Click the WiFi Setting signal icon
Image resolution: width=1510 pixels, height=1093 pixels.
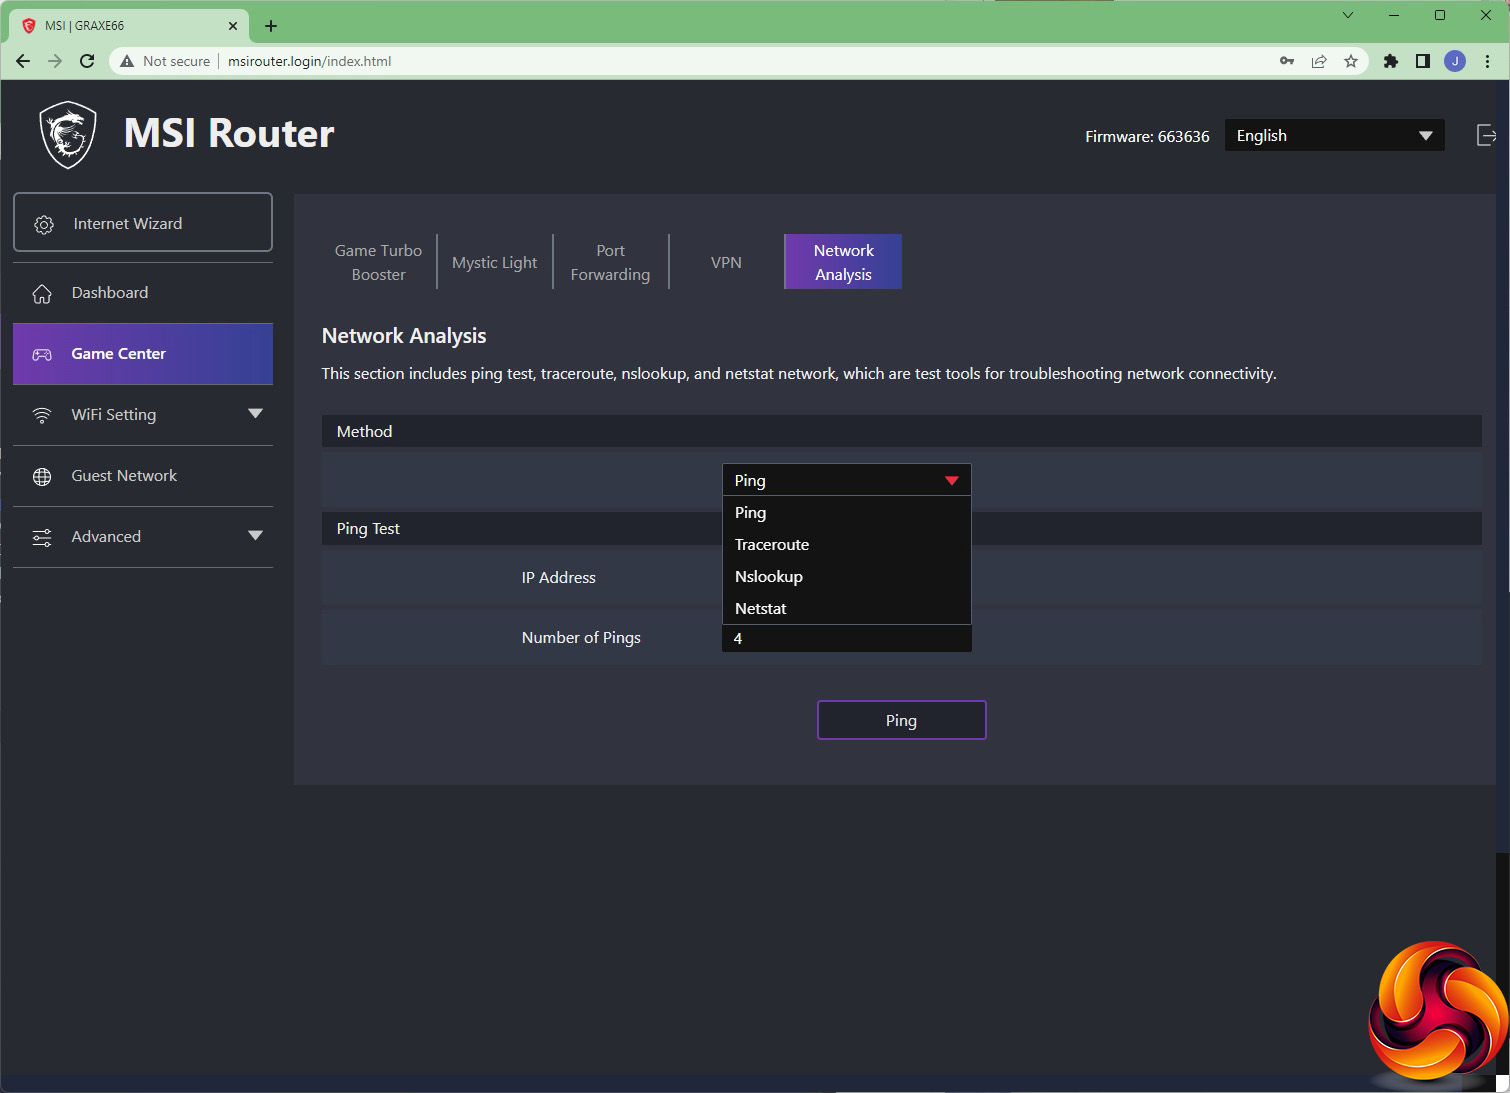[42, 415]
